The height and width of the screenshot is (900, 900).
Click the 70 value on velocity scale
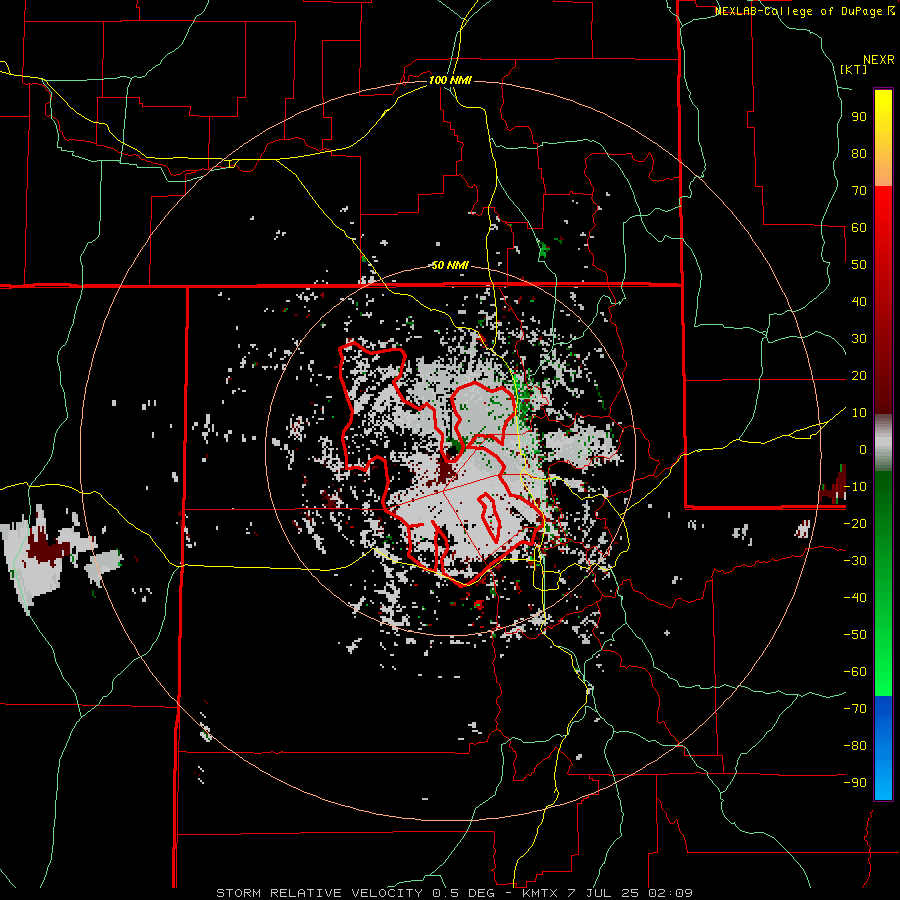[859, 191]
